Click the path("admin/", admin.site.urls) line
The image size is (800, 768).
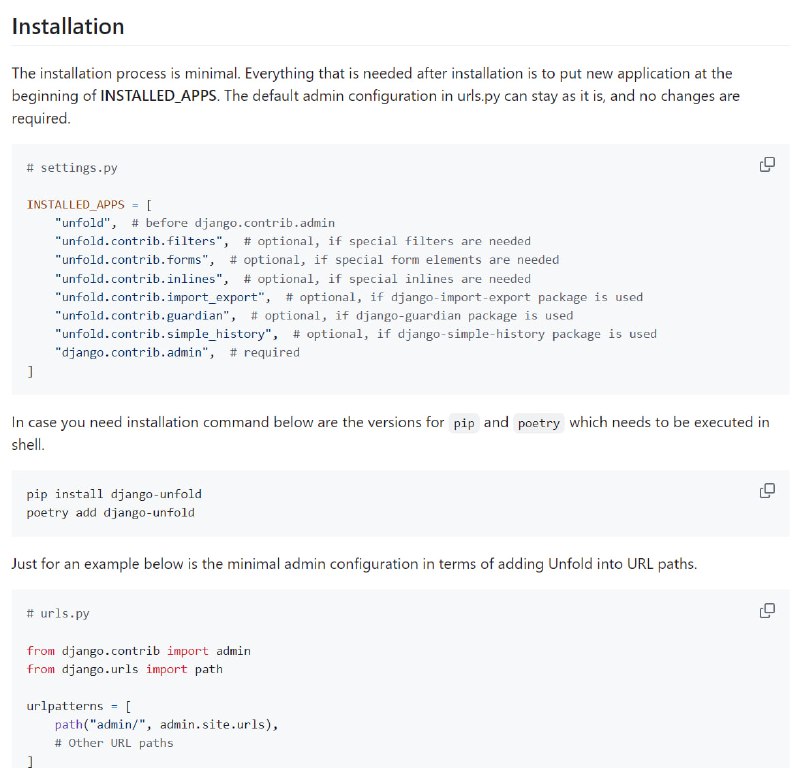(x=167, y=725)
